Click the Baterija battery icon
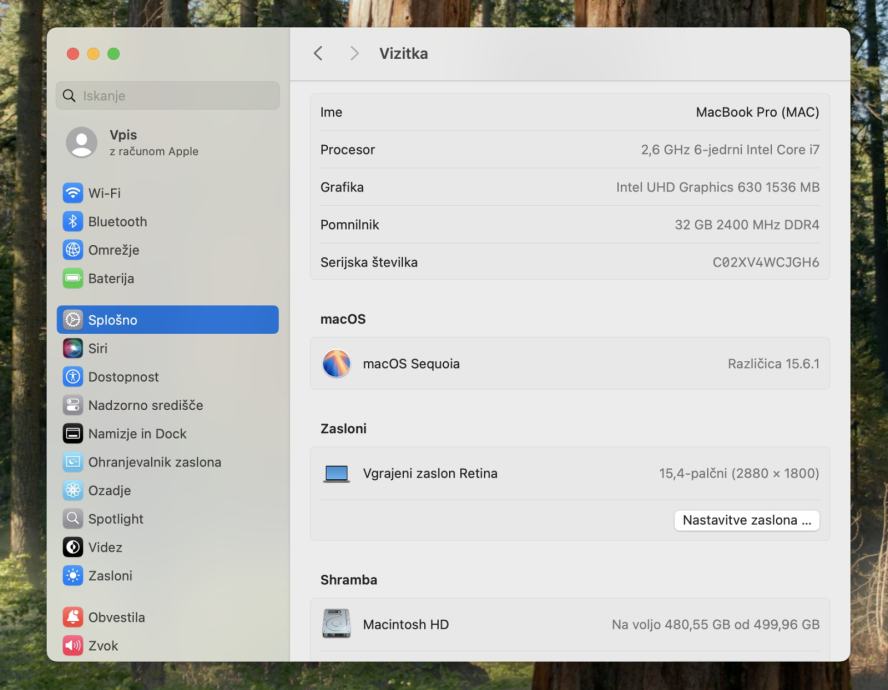This screenshot has height=690, width=888. pyautogui.click(x=73, y=279)
